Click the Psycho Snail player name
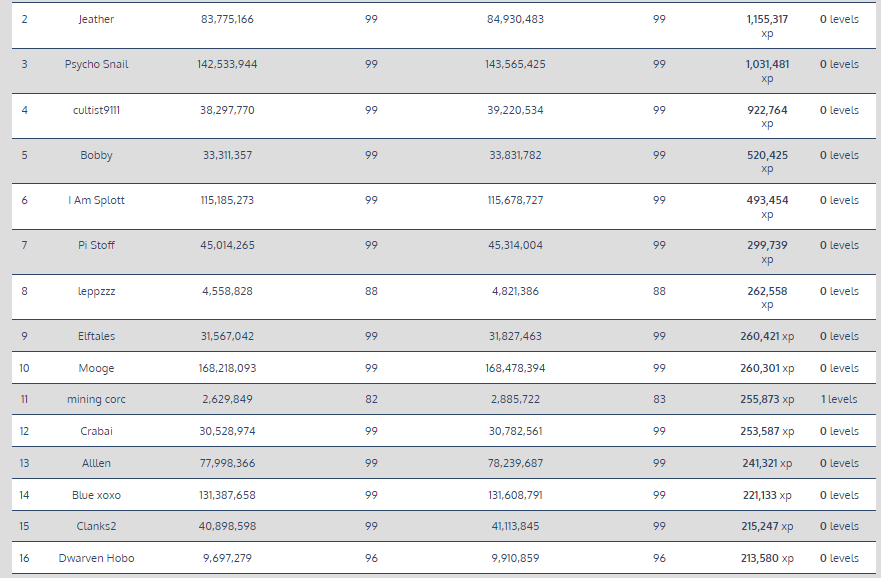The width and height of the screenshot is (881, 578). (x=96, y=64)
